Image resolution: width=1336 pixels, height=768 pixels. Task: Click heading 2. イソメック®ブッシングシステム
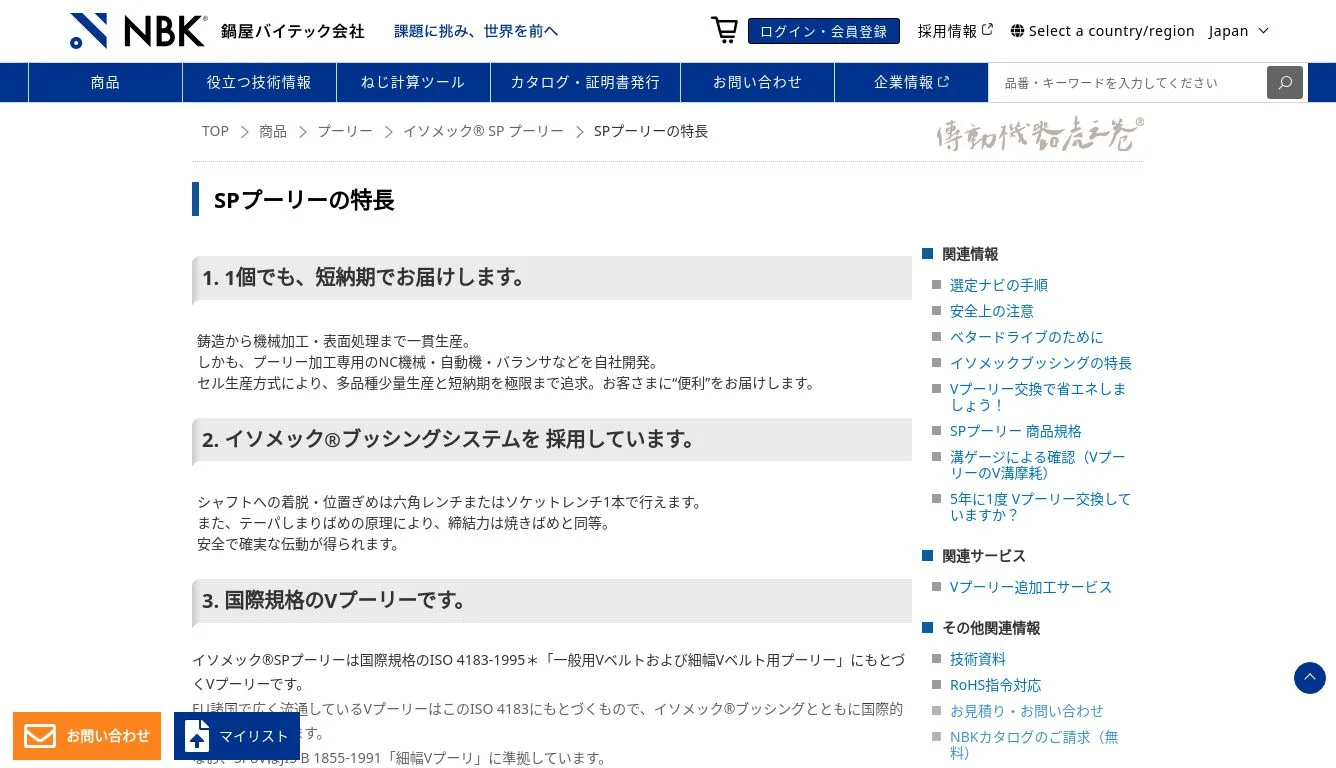coord(552,440)
